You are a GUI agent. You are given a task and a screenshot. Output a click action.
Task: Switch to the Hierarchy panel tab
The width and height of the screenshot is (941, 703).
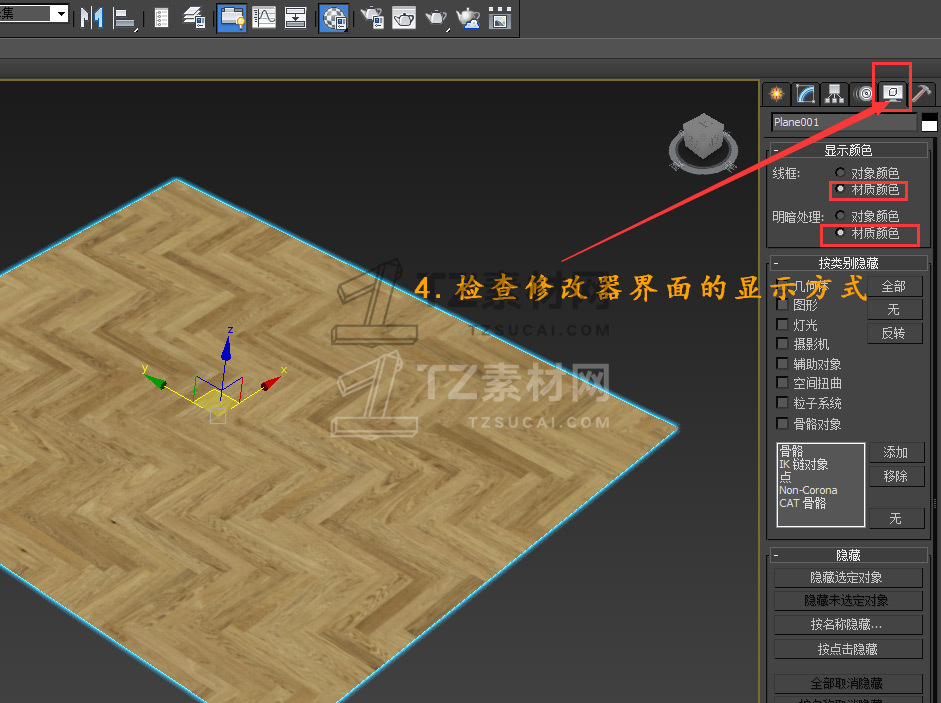click(834, 94)
